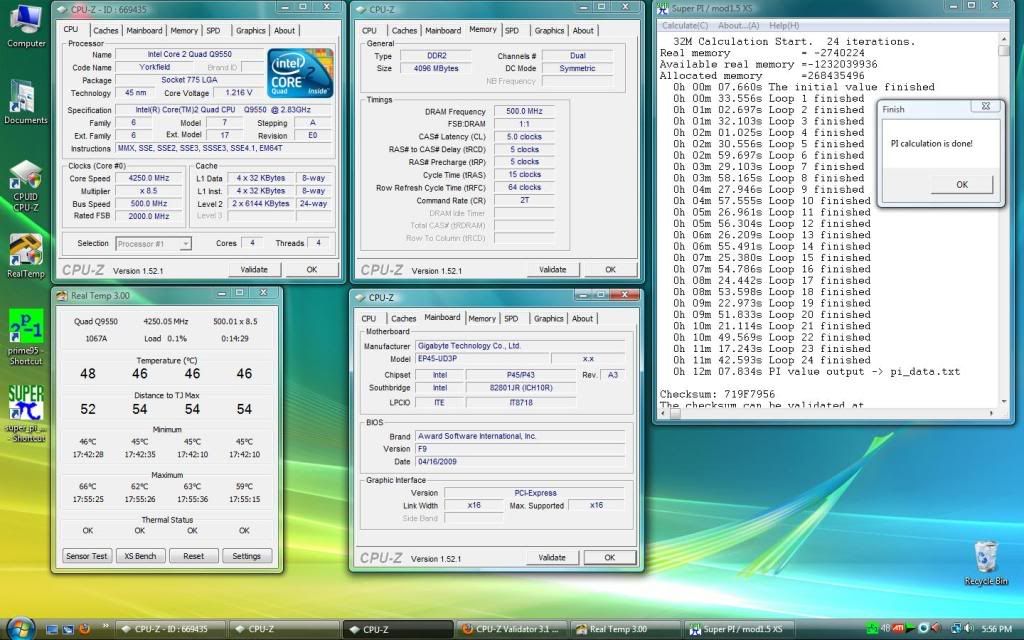Click the network icon in the system tray
The image size is (1024, 640).
pos(955,629)
